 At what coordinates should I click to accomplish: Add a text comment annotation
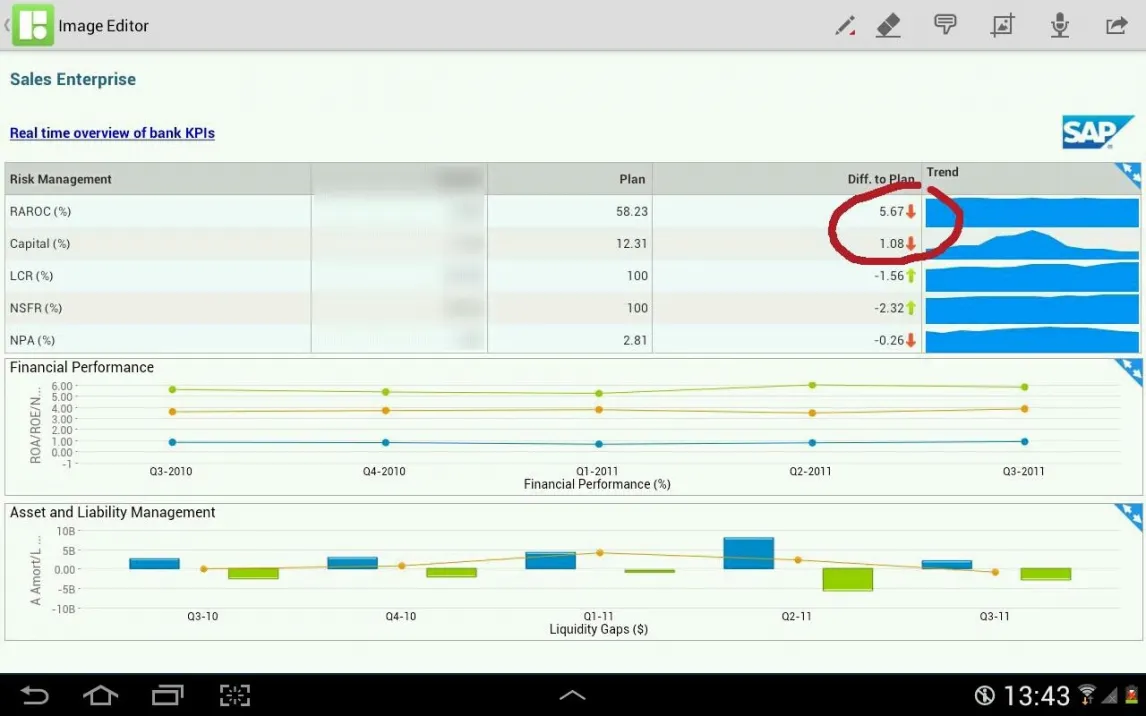tap(945, 26)
